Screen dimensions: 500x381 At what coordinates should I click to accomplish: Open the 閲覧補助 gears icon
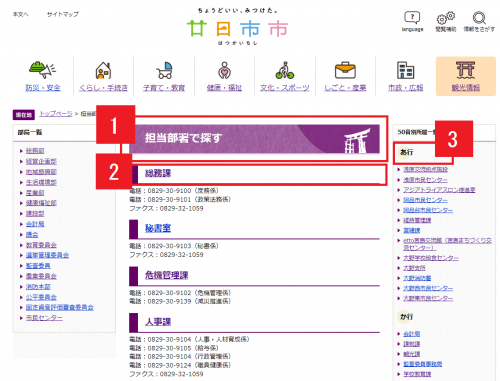pos(446,18)
